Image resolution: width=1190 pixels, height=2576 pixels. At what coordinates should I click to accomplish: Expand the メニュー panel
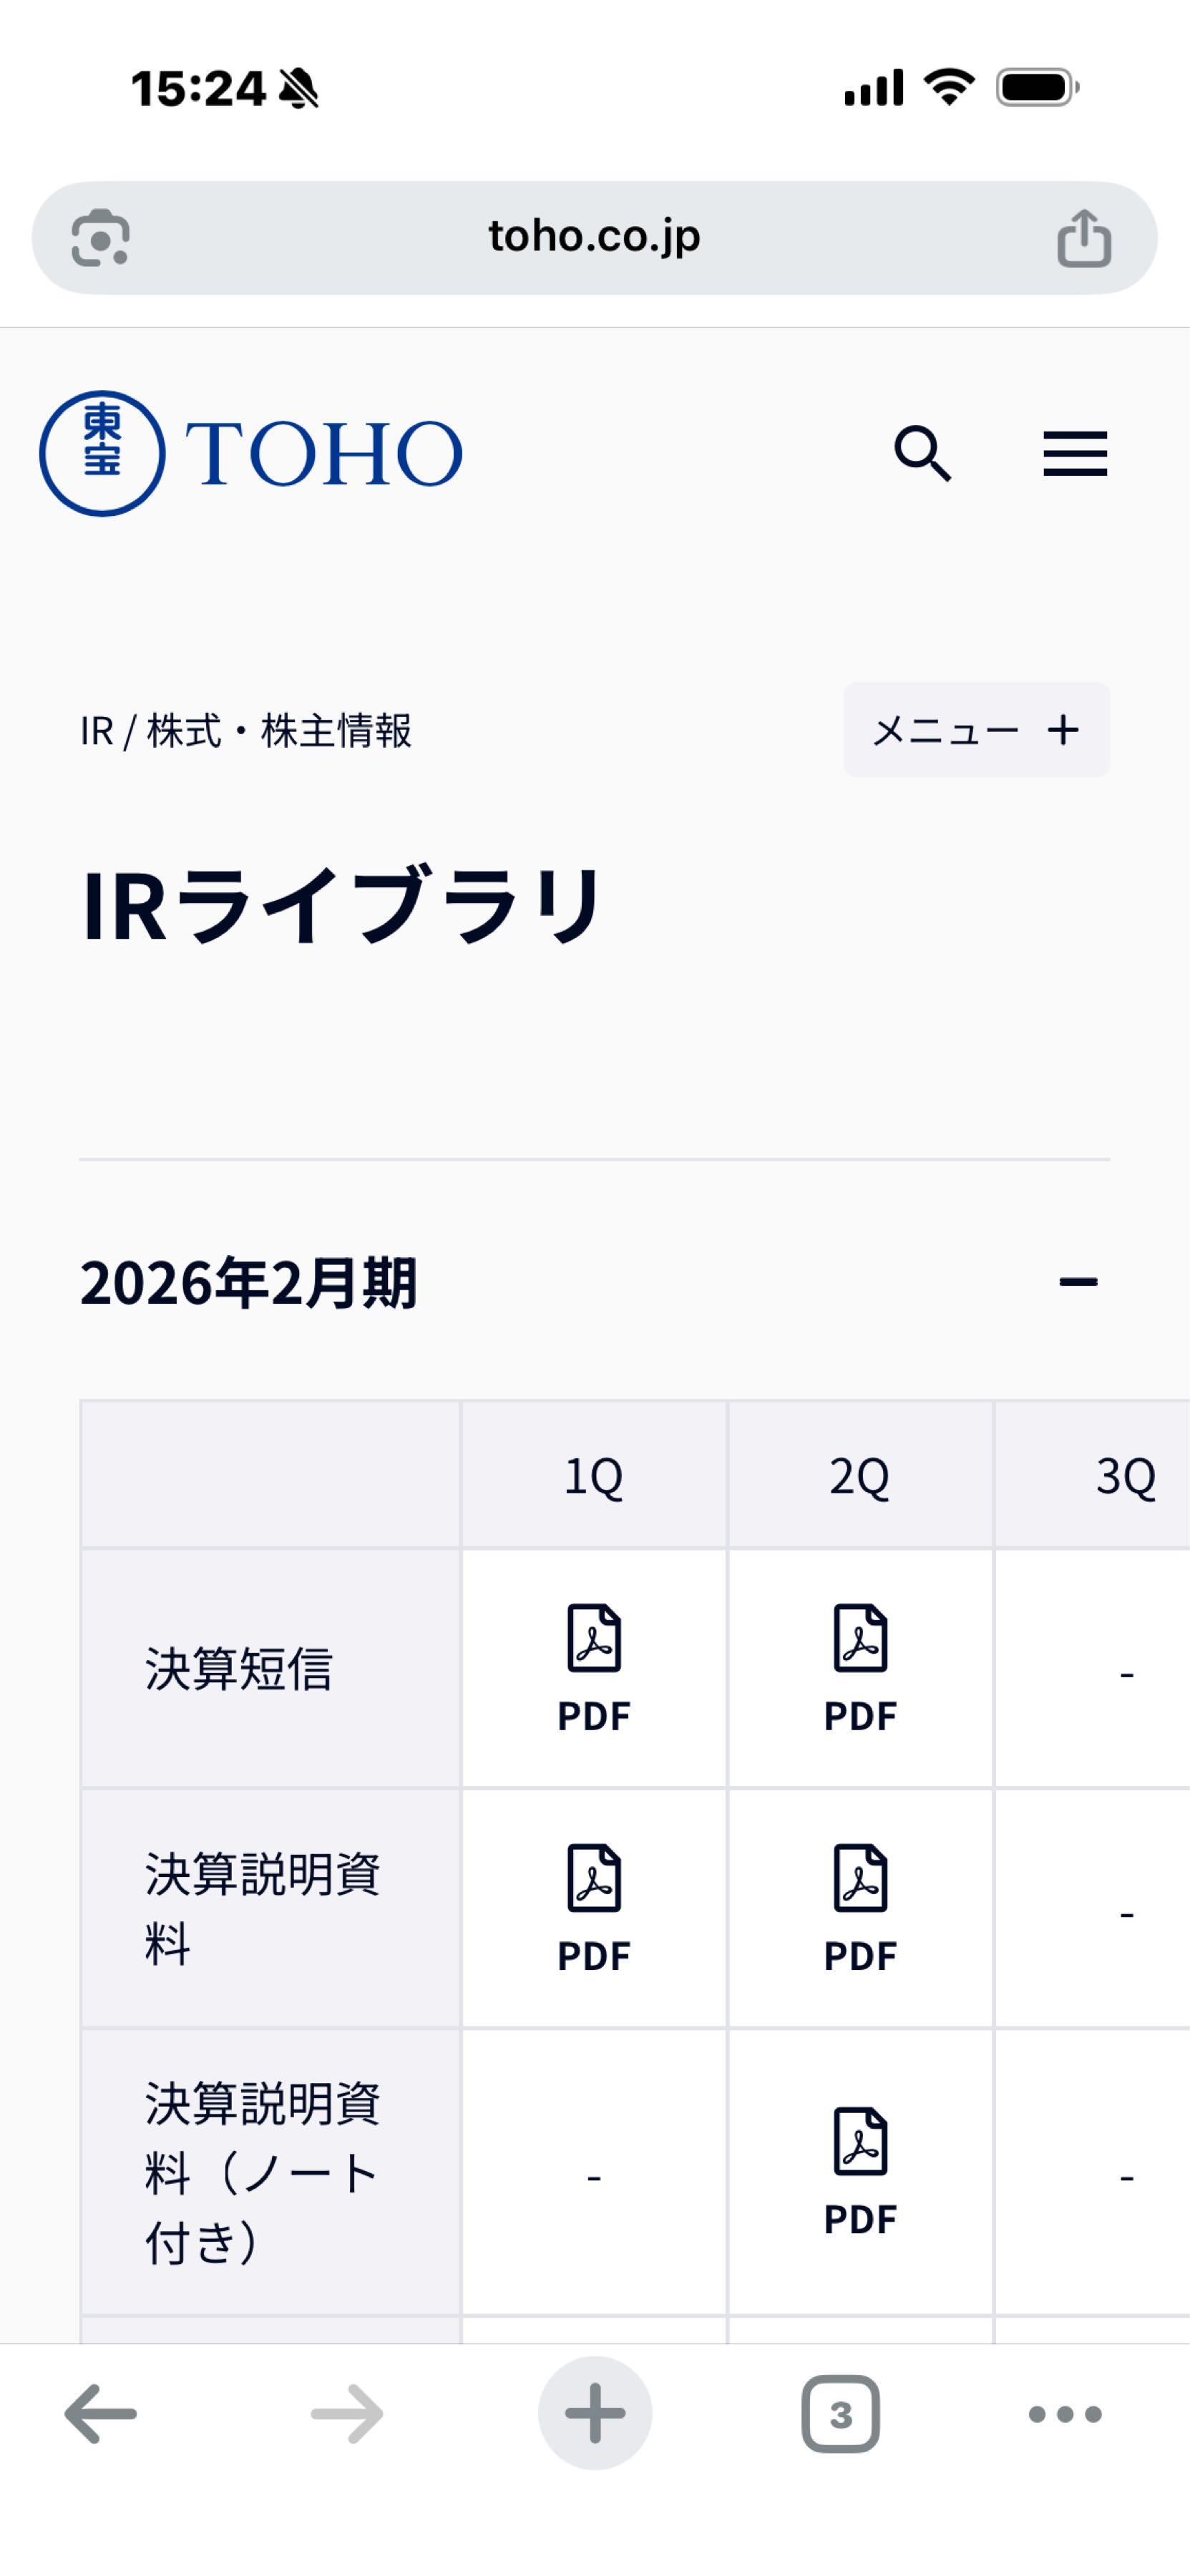(976, 729)
